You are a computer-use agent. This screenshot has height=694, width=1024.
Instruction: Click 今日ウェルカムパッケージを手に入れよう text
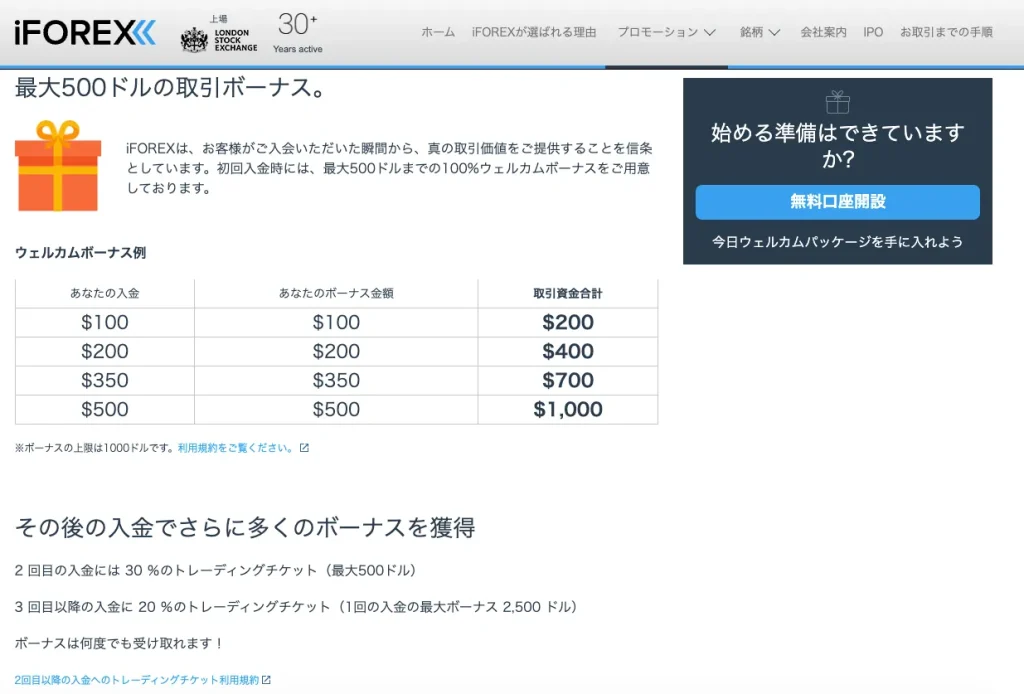(x=838, y=242)
